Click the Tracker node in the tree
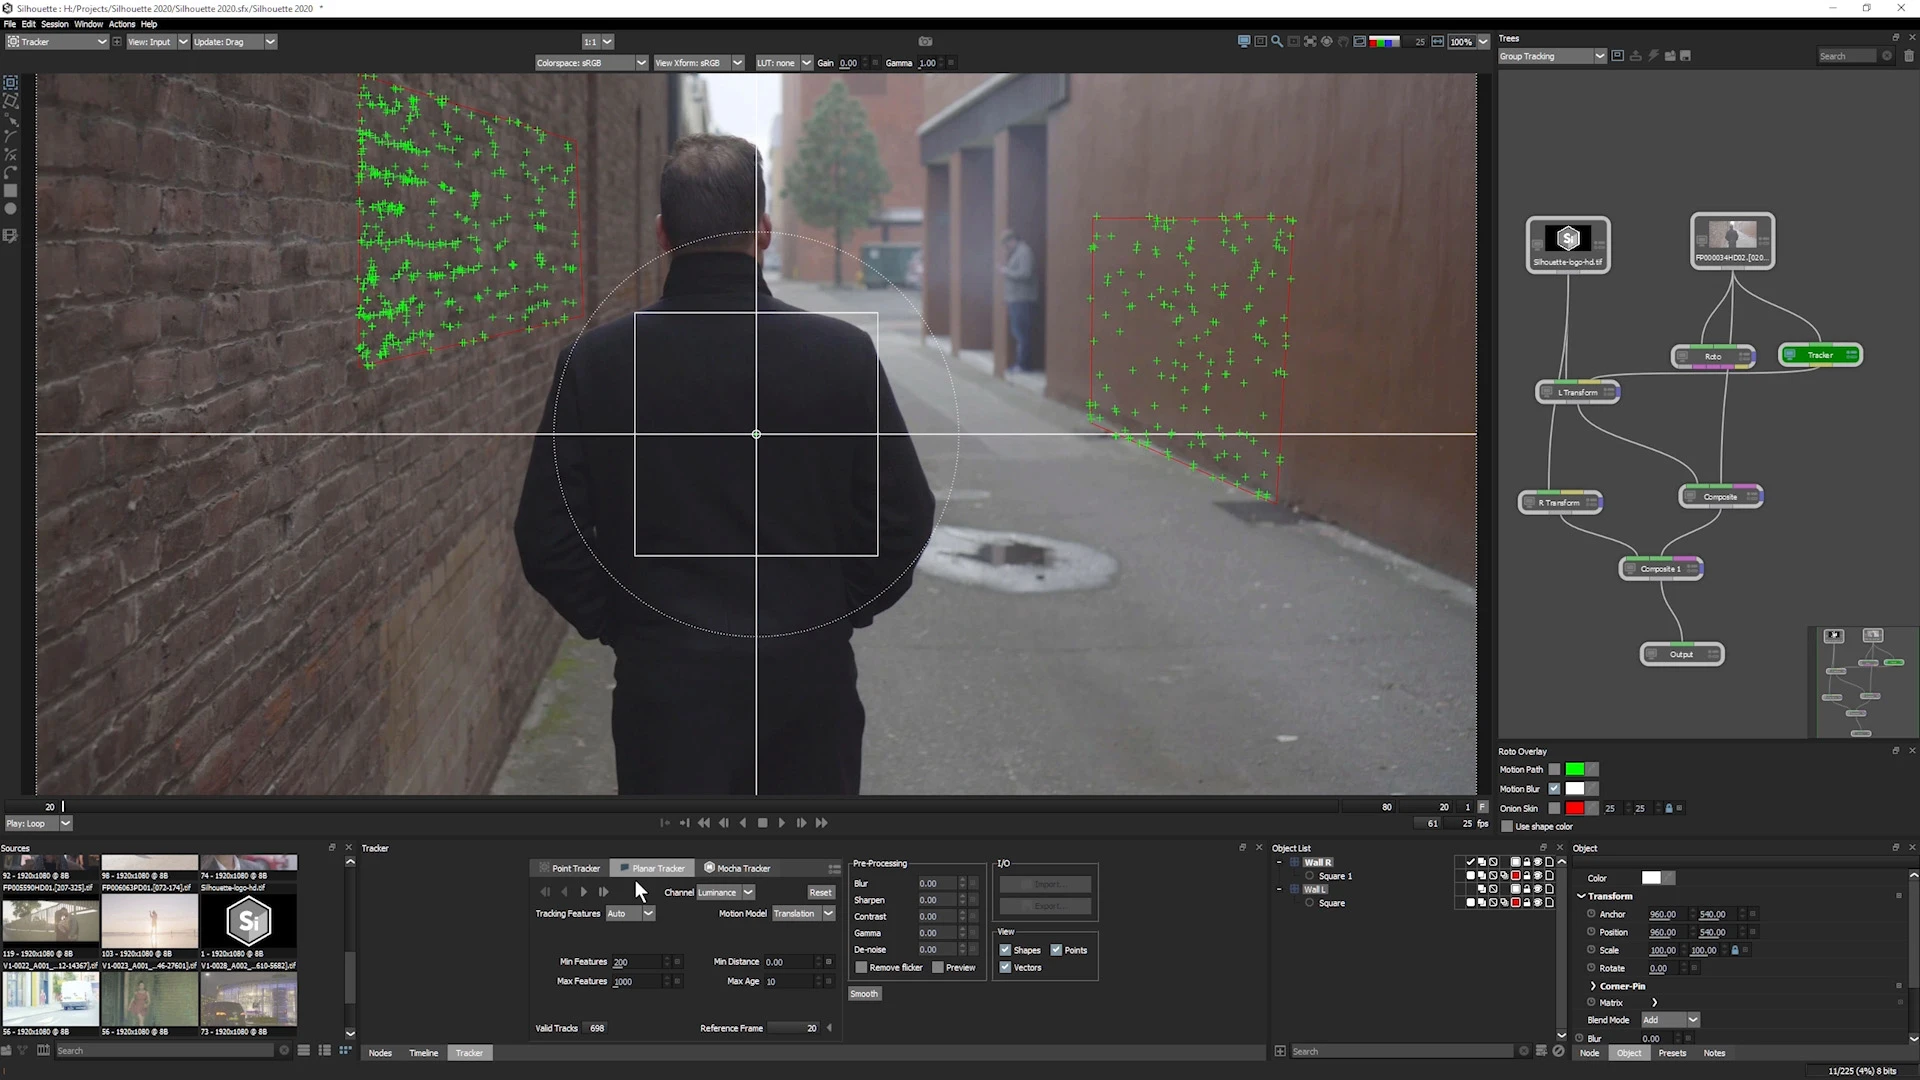The width and height of the screenshot is (1920, 1080). (x=1820, y=355)
